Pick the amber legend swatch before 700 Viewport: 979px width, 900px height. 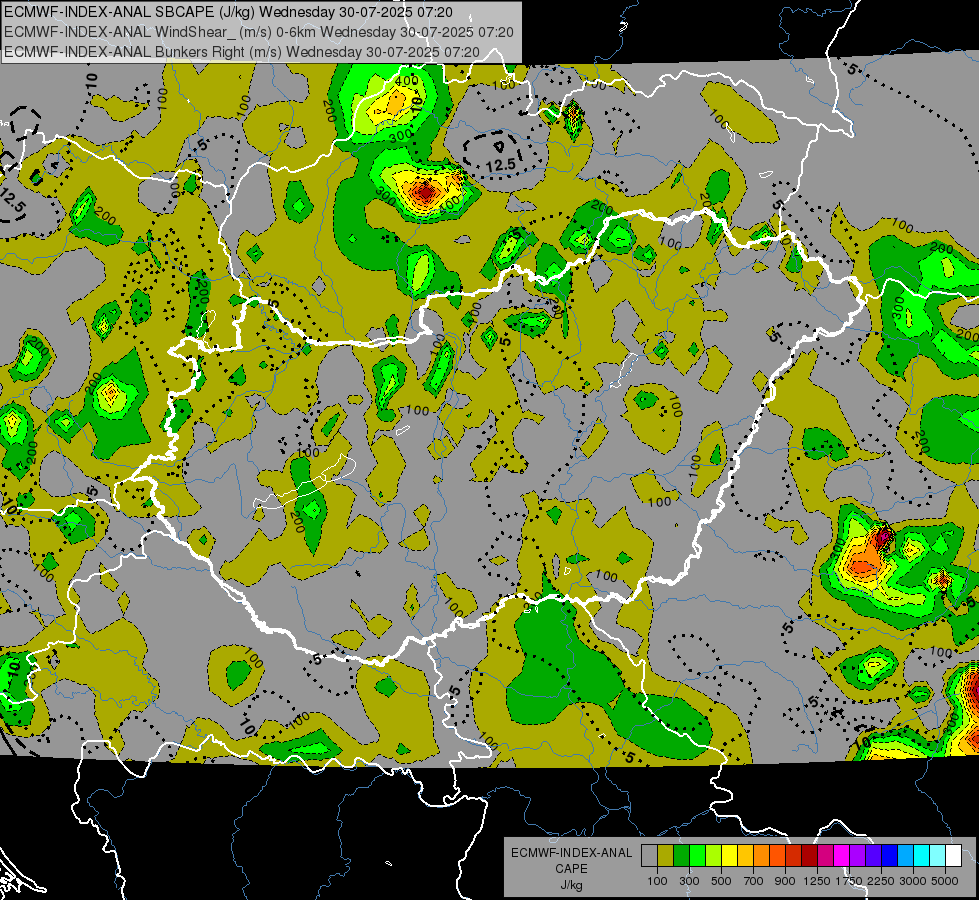(x=745, y=856)
